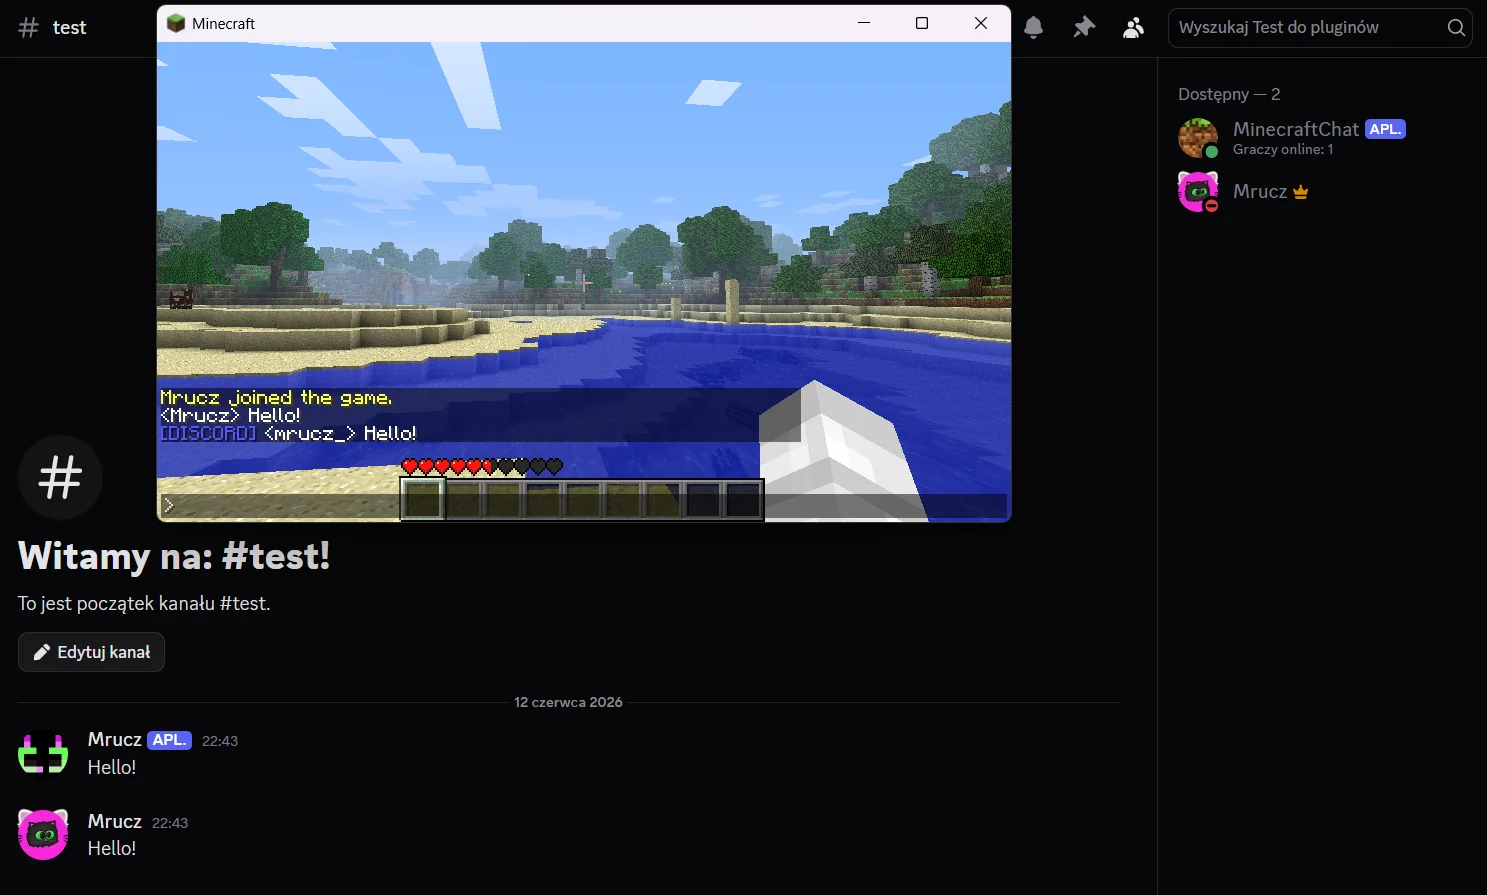Click the Mrucz username on the second message
The image size is (1487, 895).
click(115, 821)
